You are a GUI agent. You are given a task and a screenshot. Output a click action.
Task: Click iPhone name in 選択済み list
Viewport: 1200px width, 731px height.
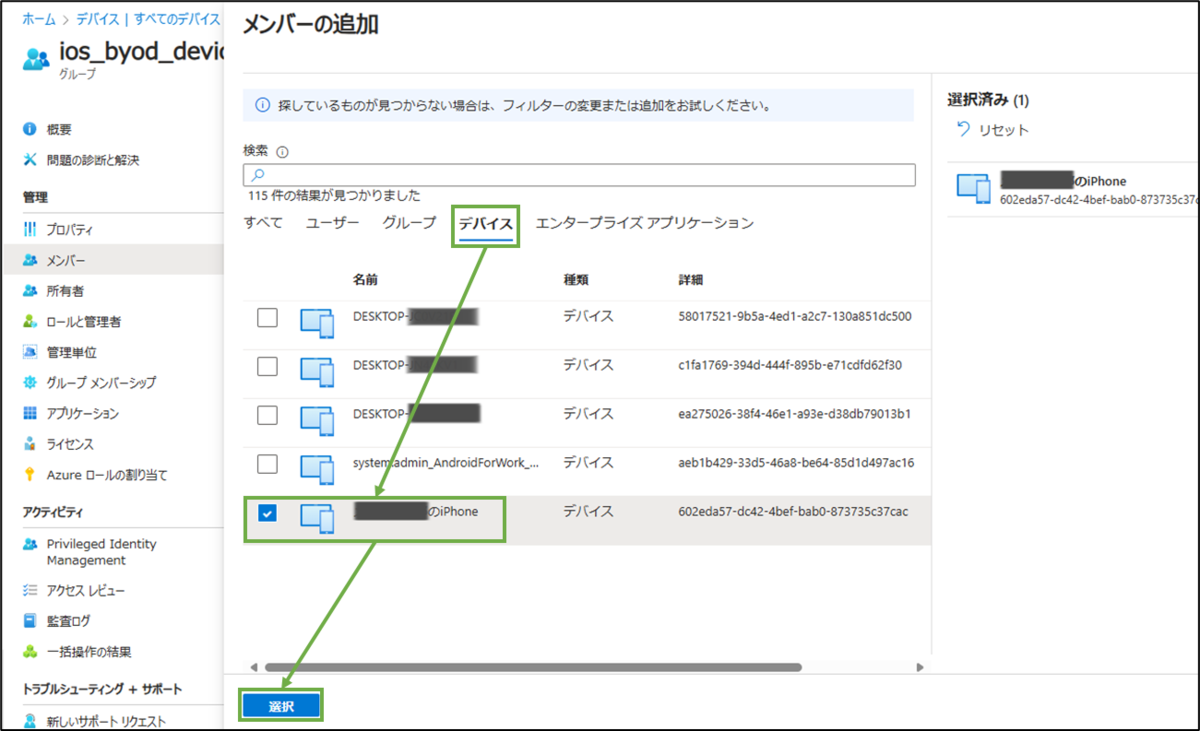point(1063,181)
